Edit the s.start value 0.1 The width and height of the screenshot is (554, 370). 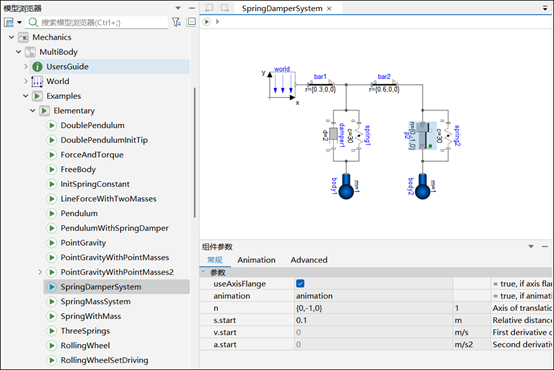point(373,320)
